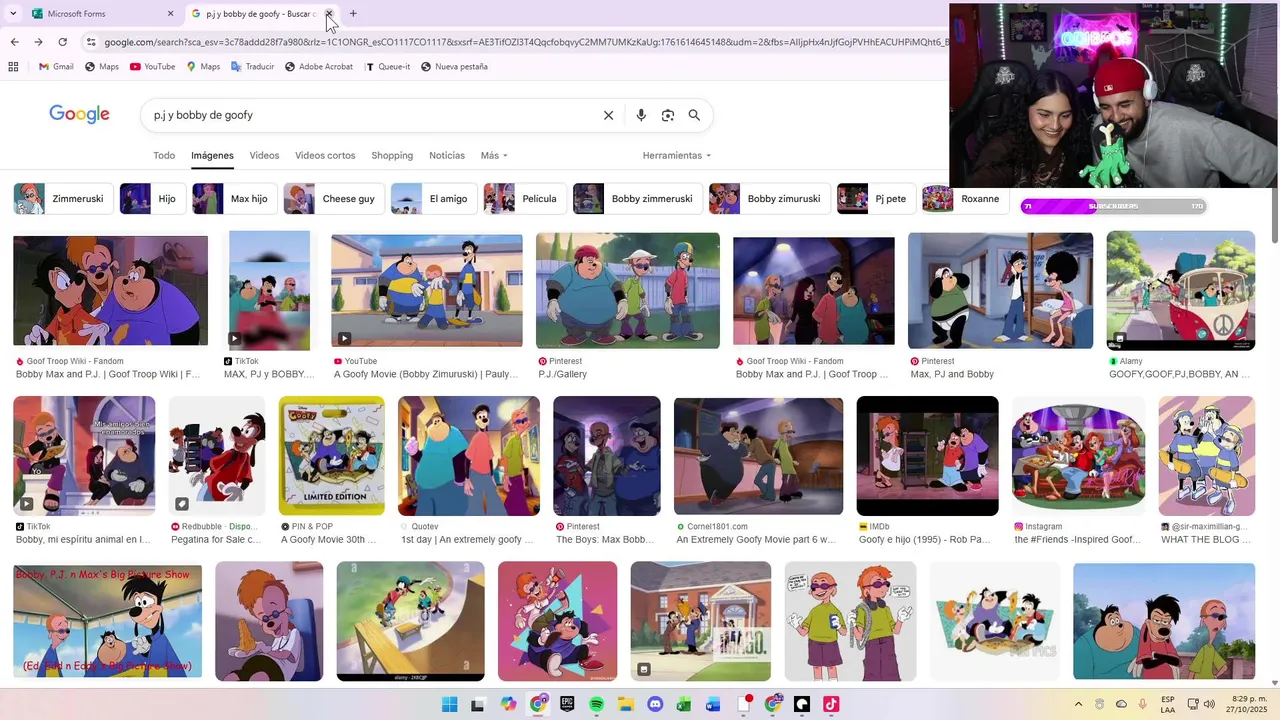Image resolution: width=1280 pixels, height=720 pixels.
Task: Click the Redbubble Pegatina for Sale link
Action: click(216, 540)
